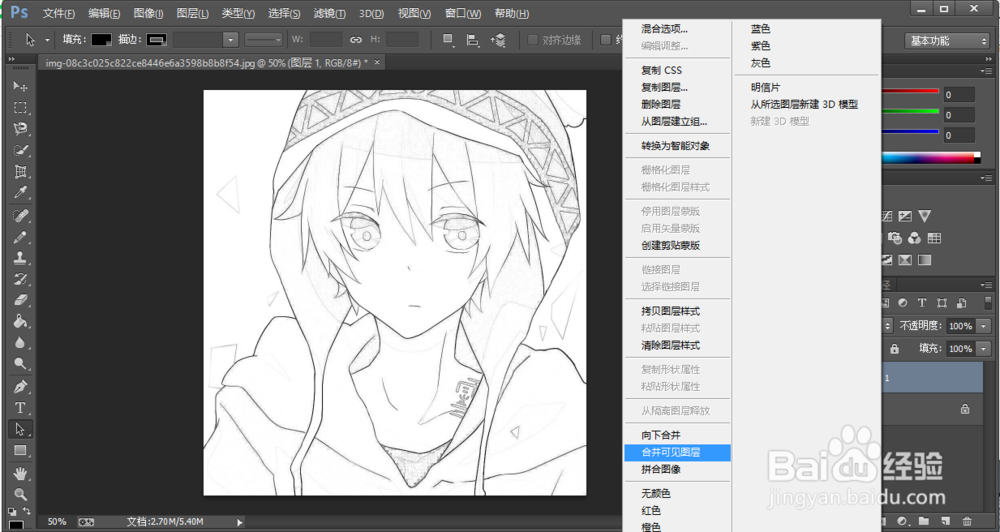Select the Quick Selection tool
1000x532 pixels.
coord(20,151)
